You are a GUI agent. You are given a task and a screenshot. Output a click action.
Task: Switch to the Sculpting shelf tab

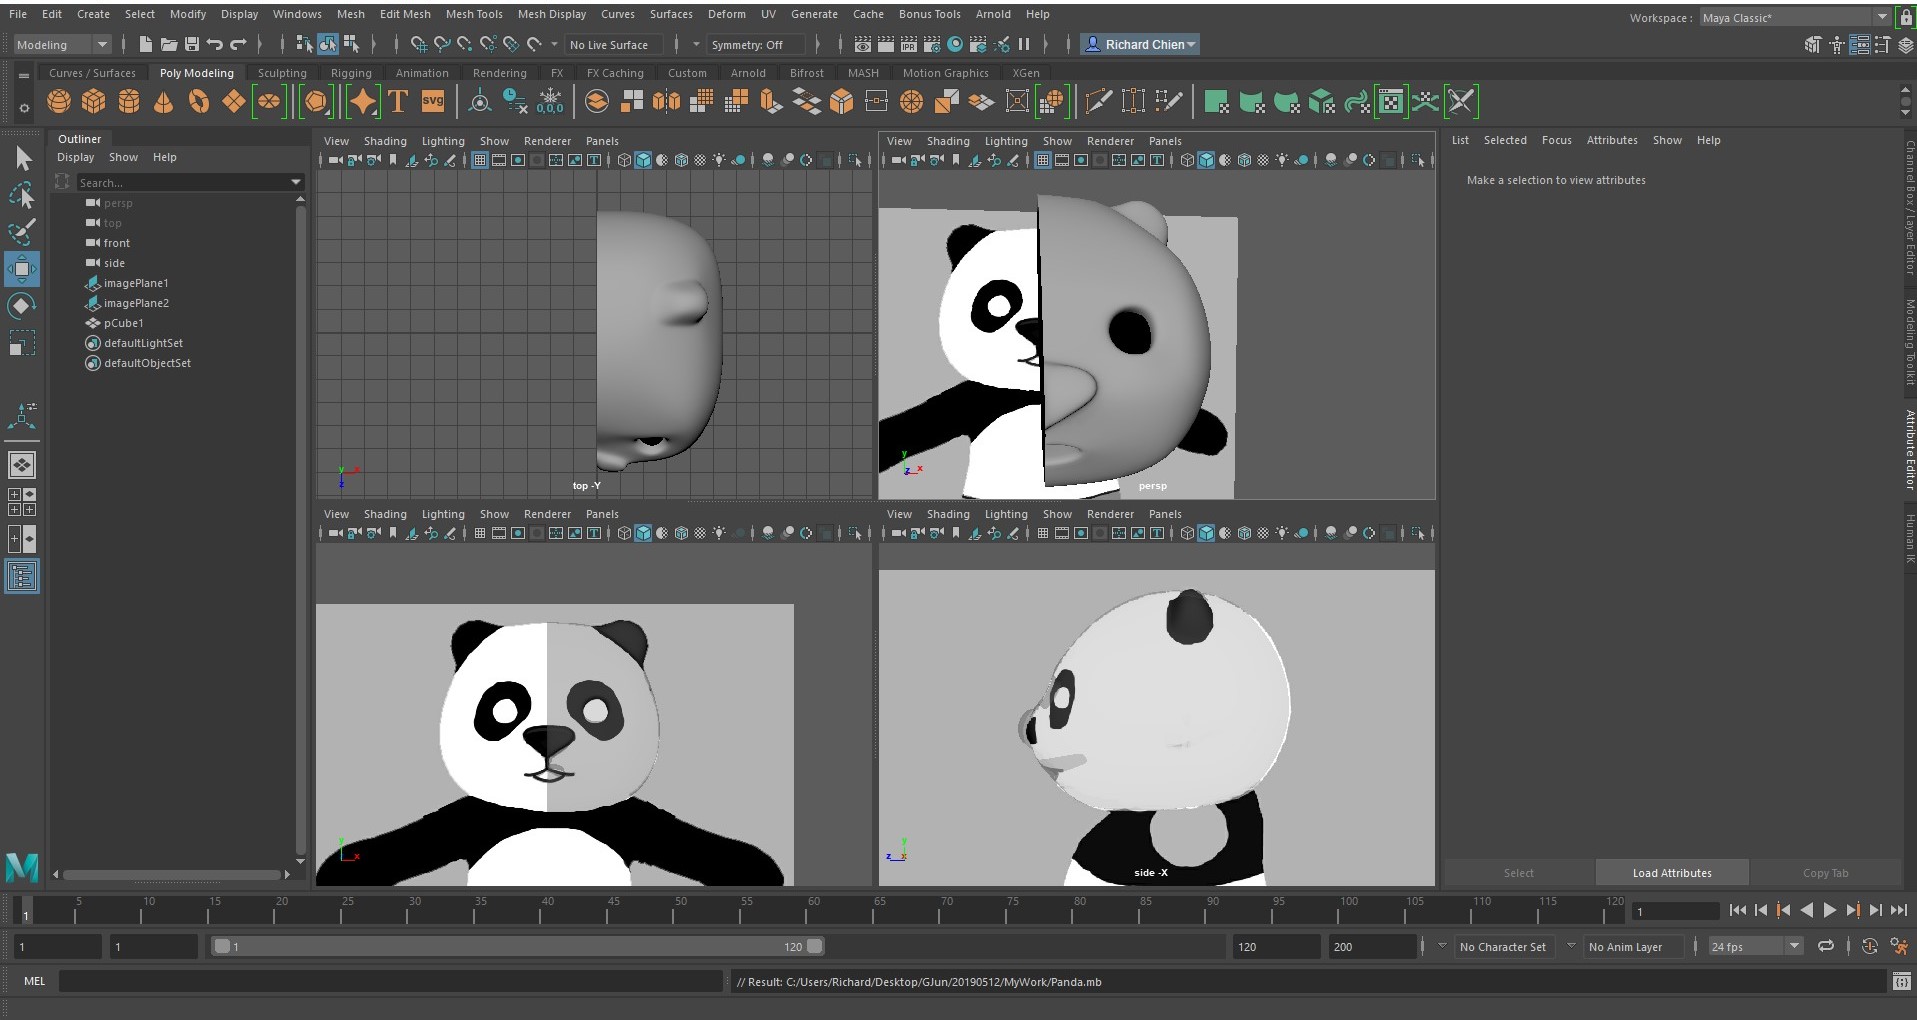tap(282, 73)
